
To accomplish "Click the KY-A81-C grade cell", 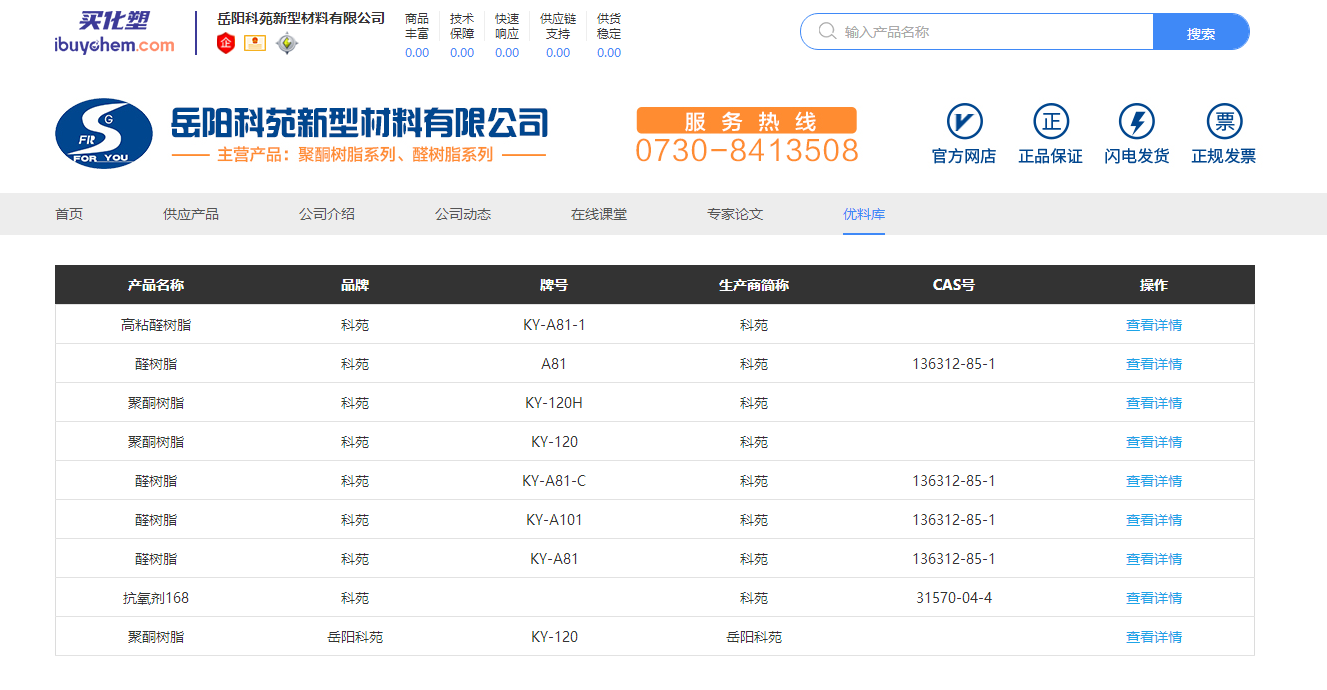I will pos(554,481).
